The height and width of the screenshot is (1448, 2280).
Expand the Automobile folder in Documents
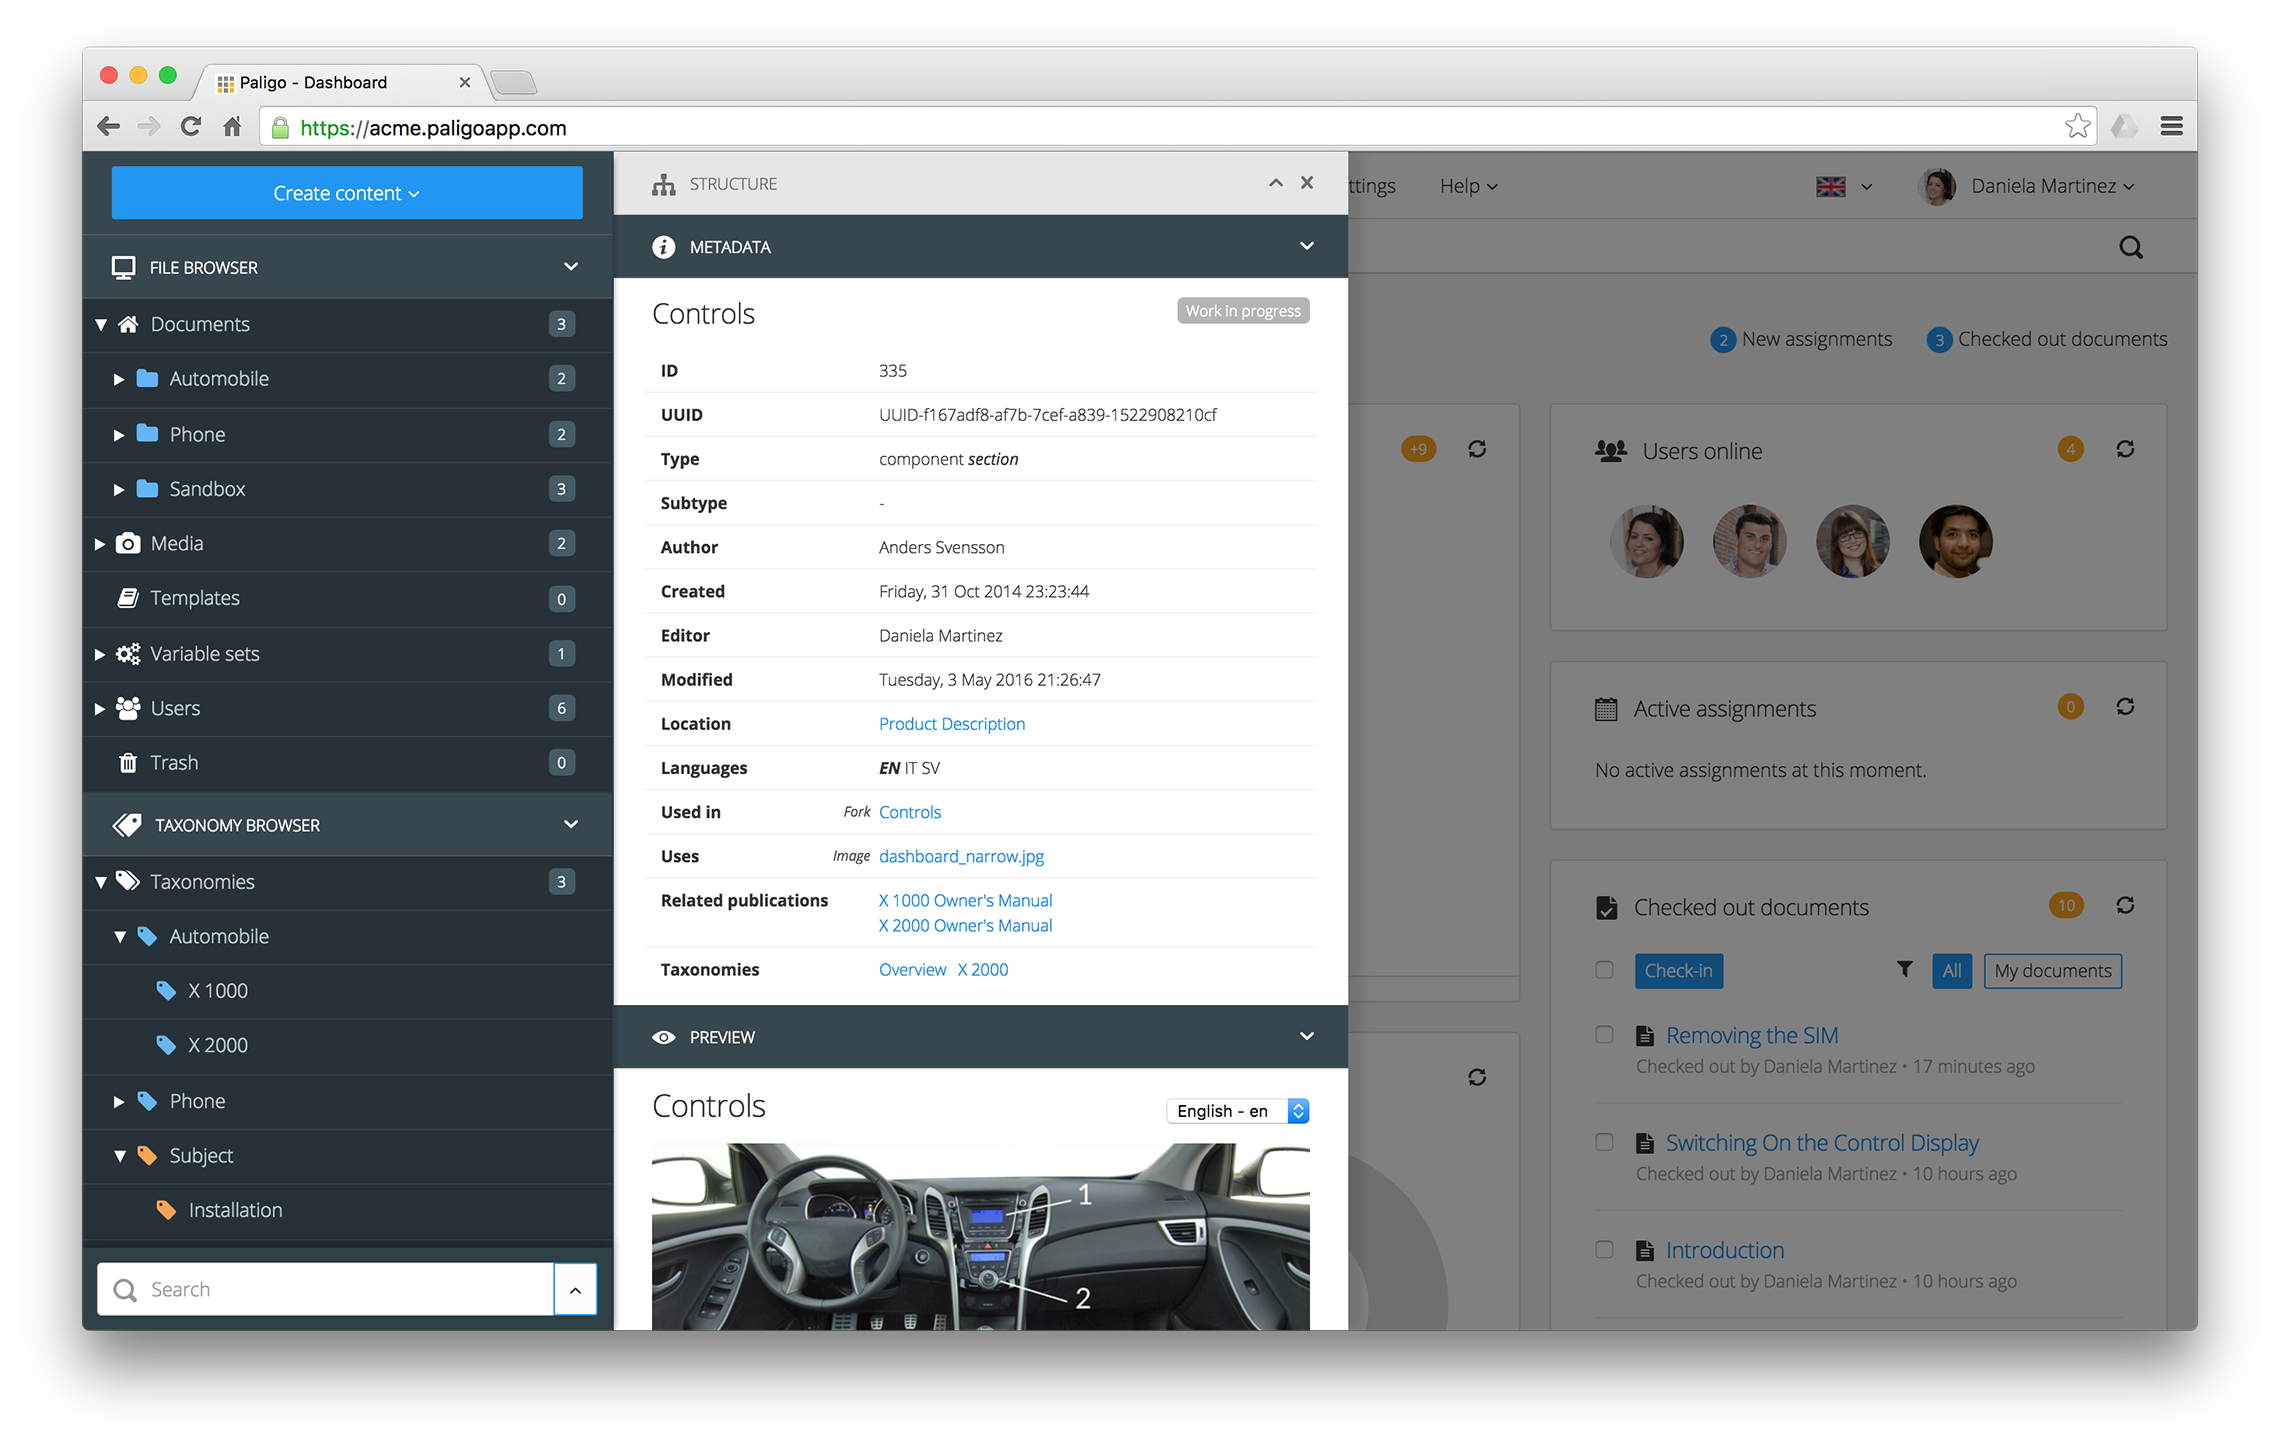(x=119, y=379)
